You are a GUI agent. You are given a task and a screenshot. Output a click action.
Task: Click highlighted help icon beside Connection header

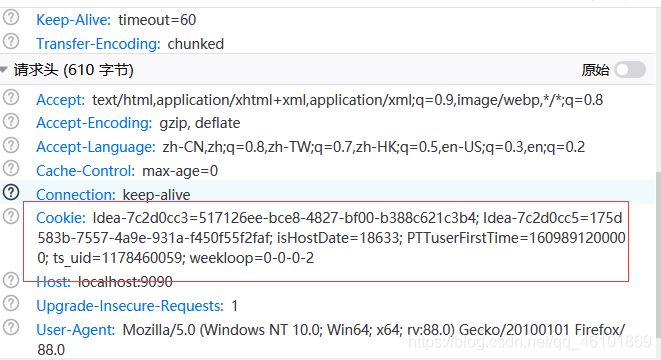click(x=11, y=192)
